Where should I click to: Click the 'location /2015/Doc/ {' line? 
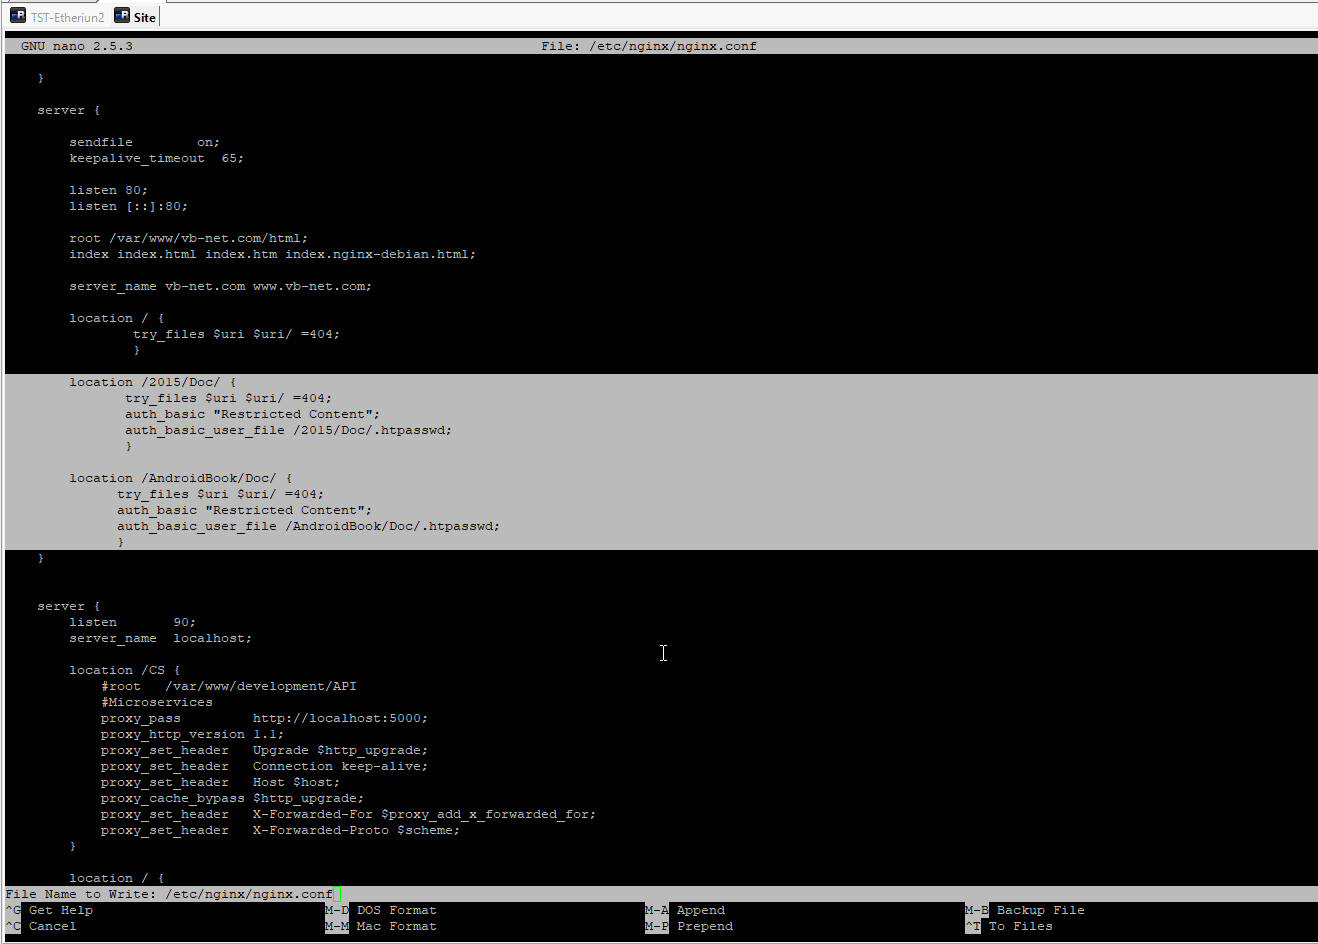(x=153, y=382)
